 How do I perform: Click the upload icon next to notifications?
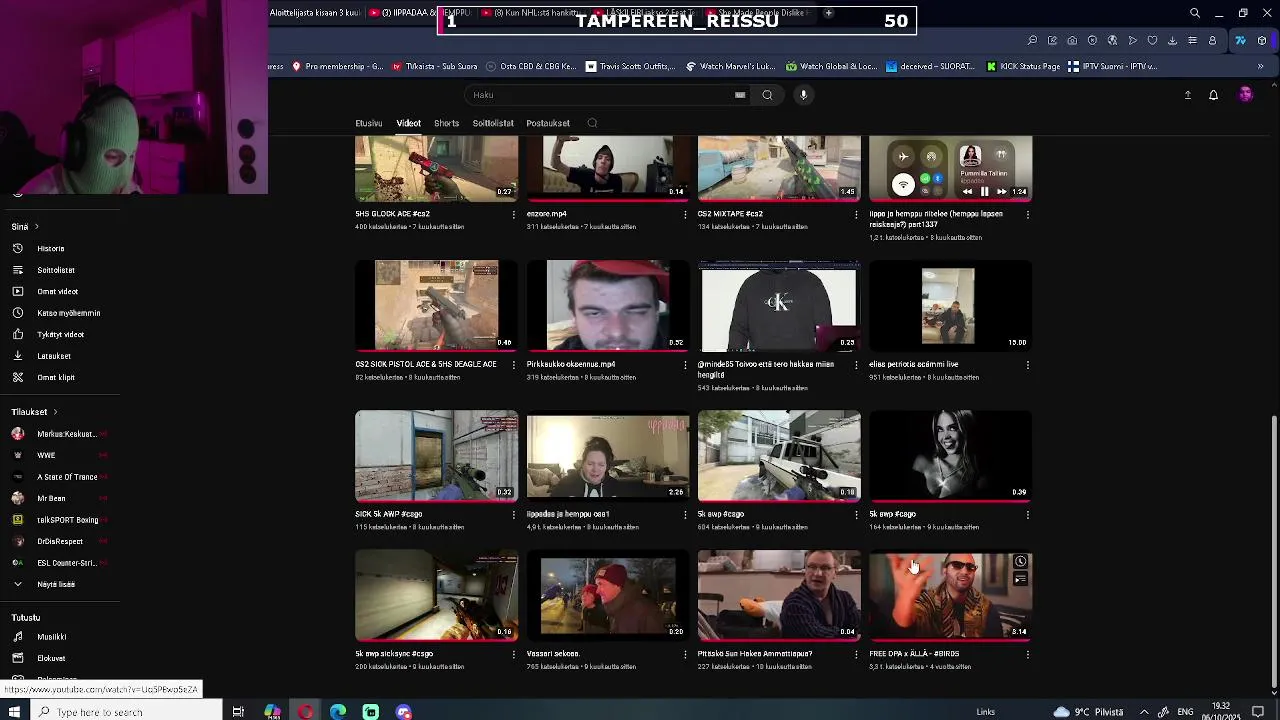tap(1188, 95)
